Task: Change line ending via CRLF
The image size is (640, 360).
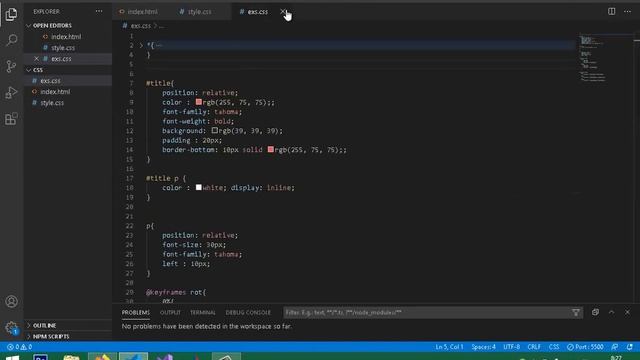Action: [534, 347]
